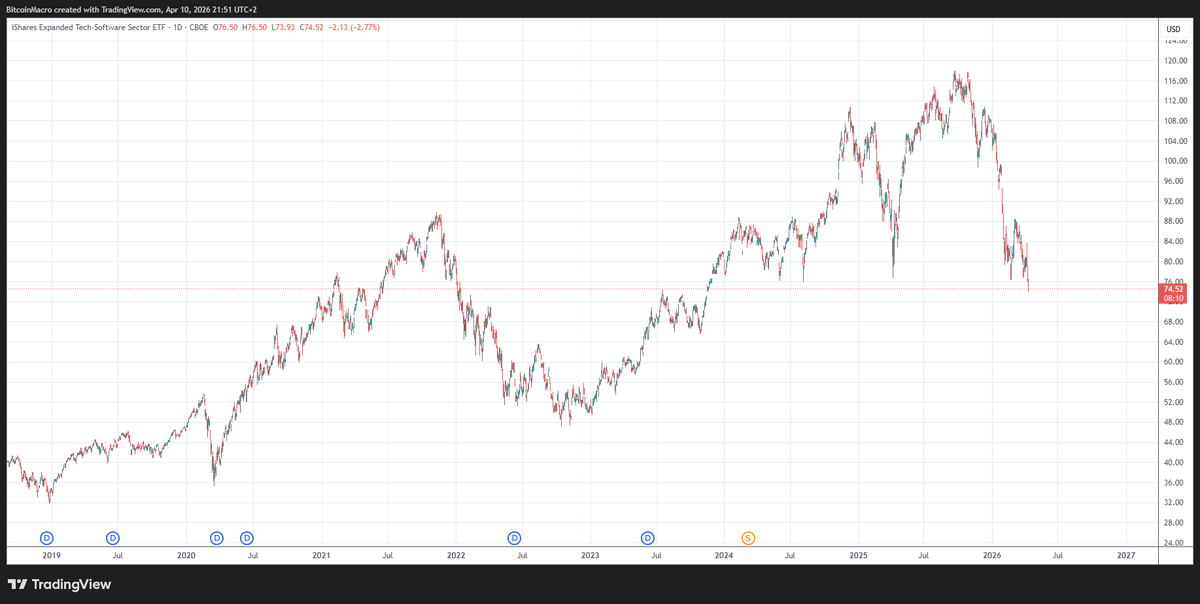The height and width of the screenshot is (604, 1200).
Task: Click the 60.00 price axis label
Action: point(1174,362)
